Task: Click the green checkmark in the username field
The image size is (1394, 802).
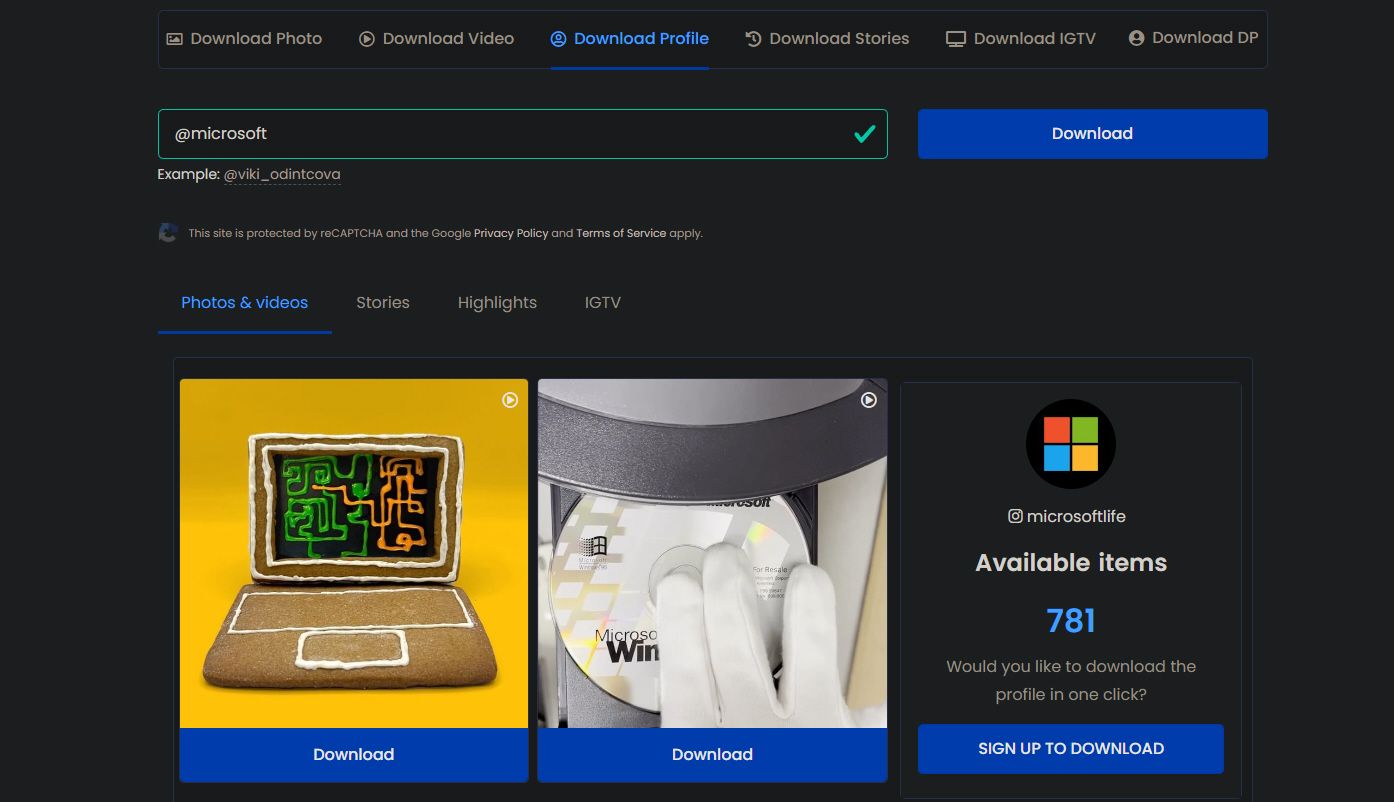Action: [865, 134]
